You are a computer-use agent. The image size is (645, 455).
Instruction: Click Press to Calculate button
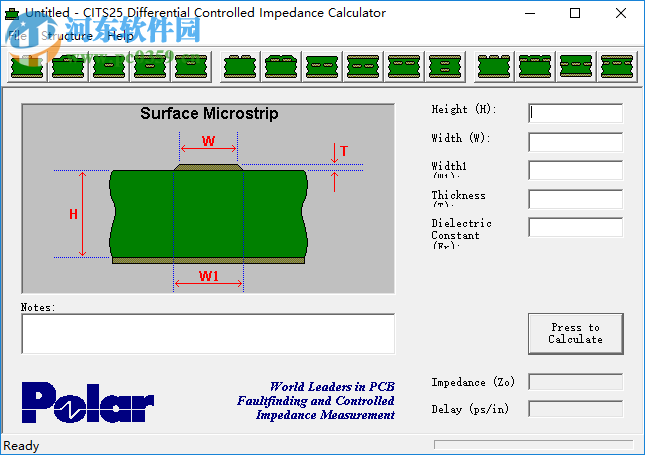click(575, 334)
